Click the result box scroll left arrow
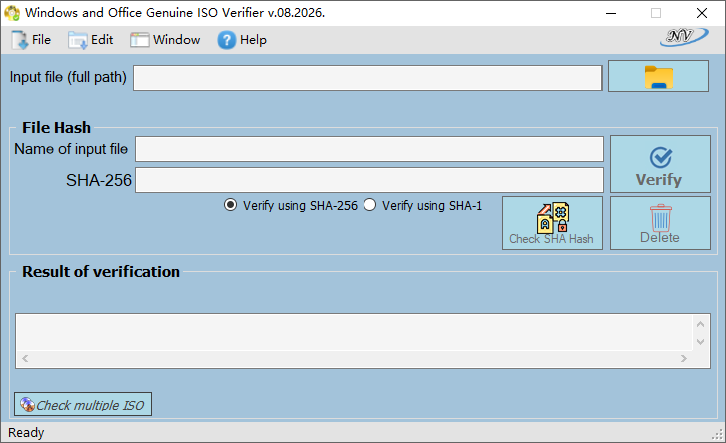 pos(25,358)
